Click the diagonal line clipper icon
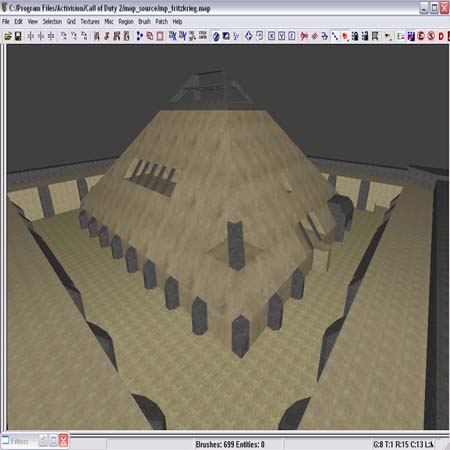The width and height of the screenshot is (450, 450). click(335, 36)
